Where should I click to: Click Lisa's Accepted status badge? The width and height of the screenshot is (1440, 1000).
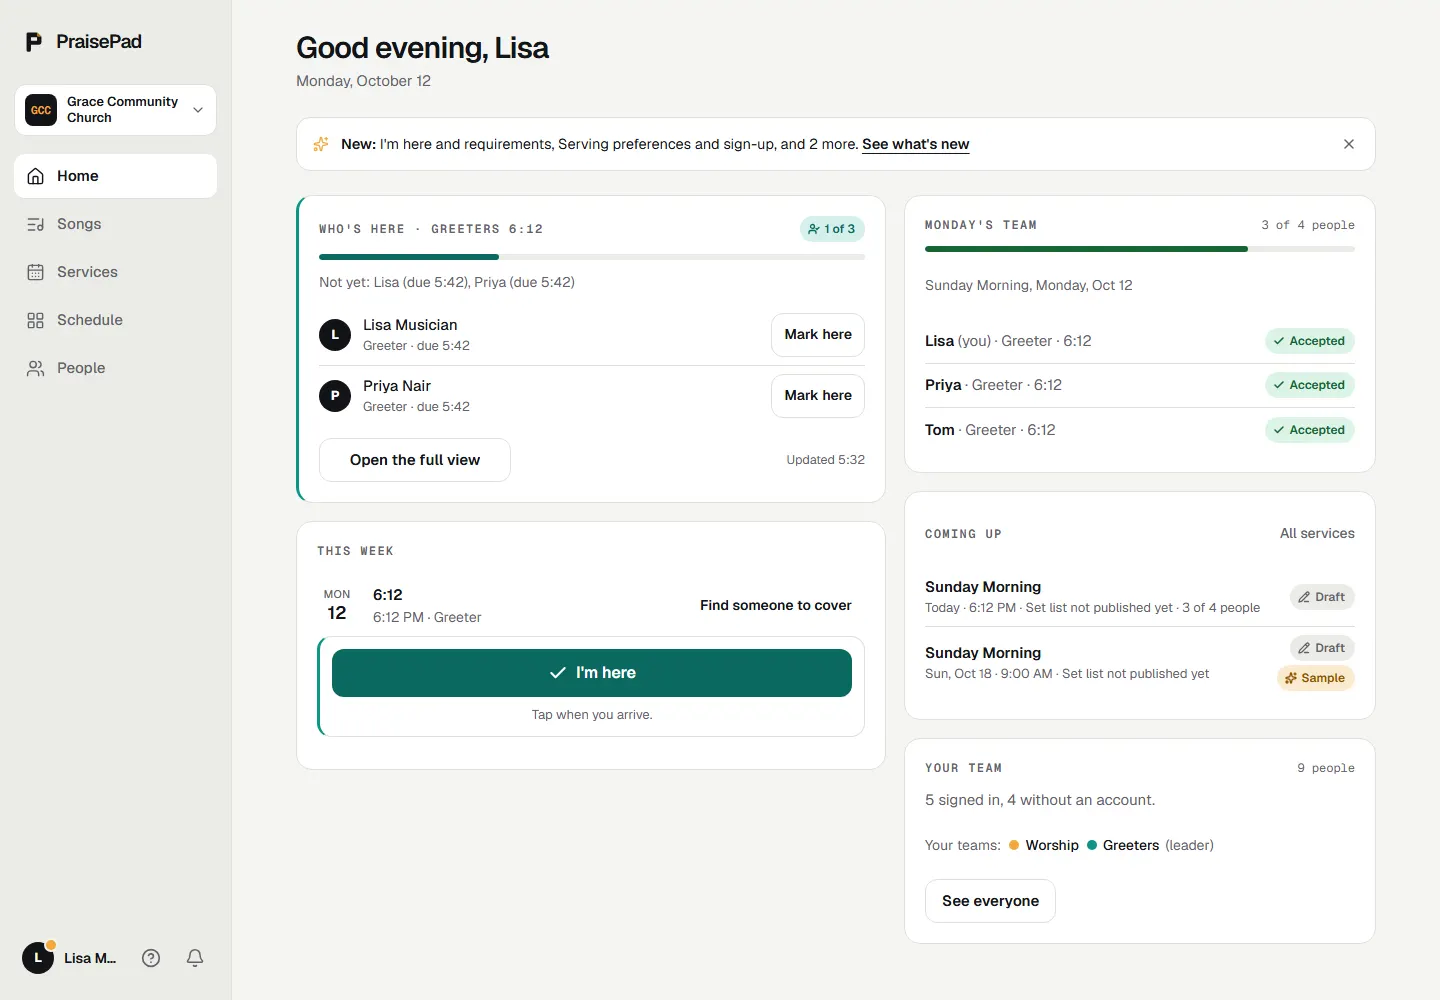coord(1310,341)
